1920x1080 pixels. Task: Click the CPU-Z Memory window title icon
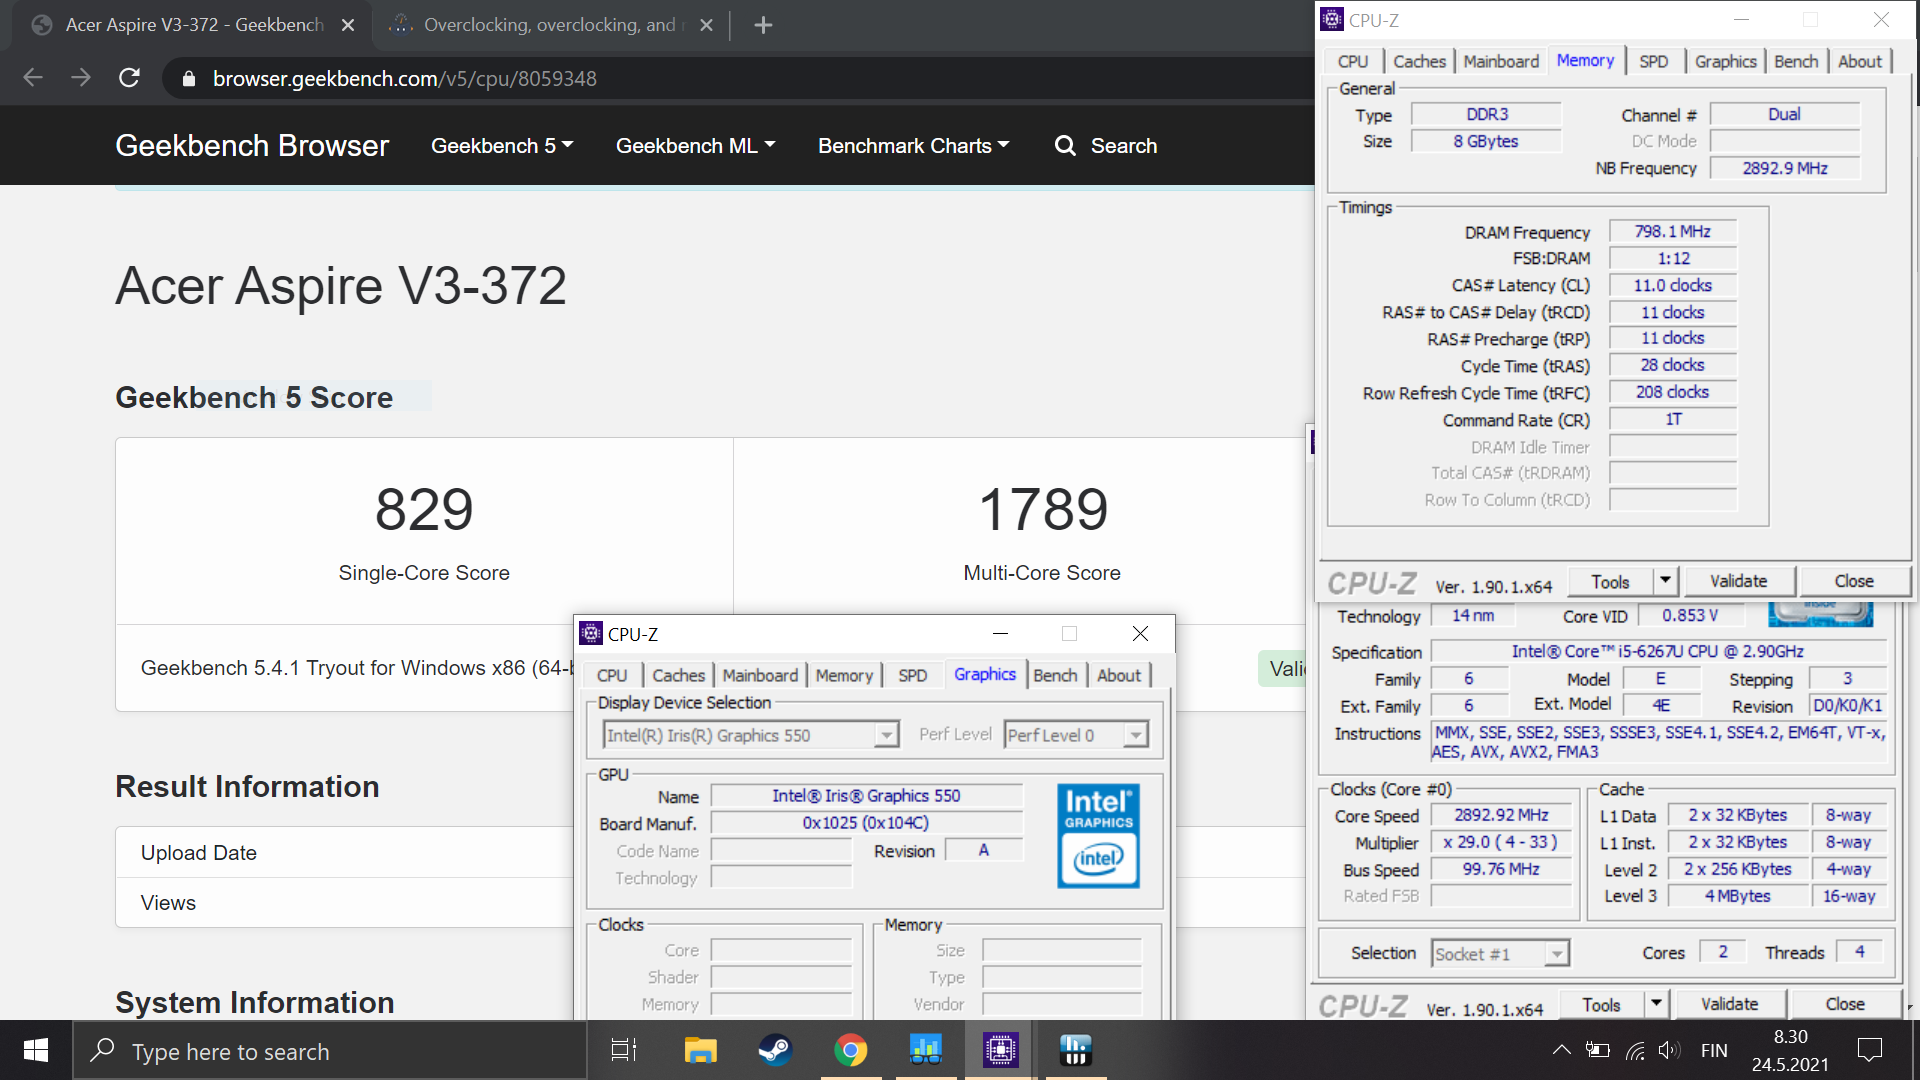click(1332, 19)
